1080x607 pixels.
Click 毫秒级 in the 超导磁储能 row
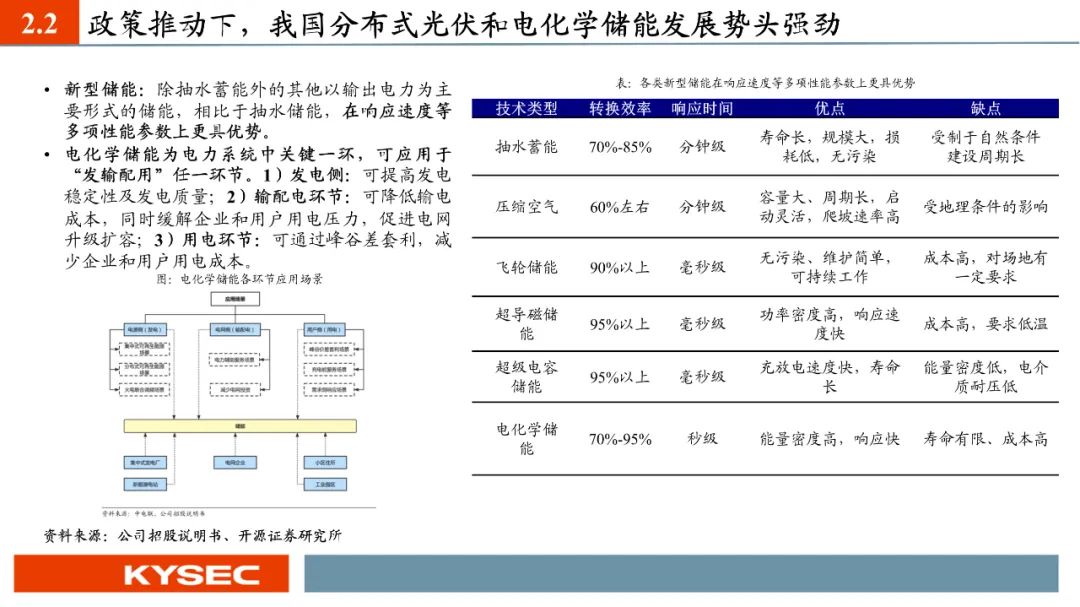[x=702, y=325]
